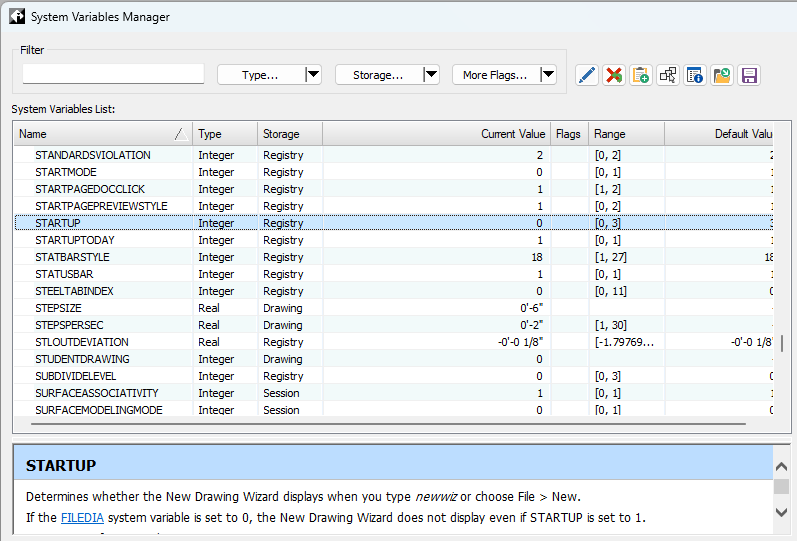
Task: Click the select-multiple squares with cursor icon
Action: click(x=668, y=75)
